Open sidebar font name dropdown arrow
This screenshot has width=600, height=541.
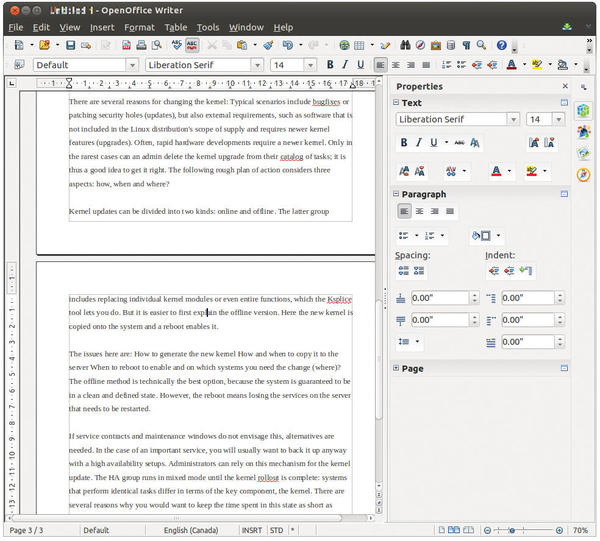pyautogui.click(x=514, y=119)
